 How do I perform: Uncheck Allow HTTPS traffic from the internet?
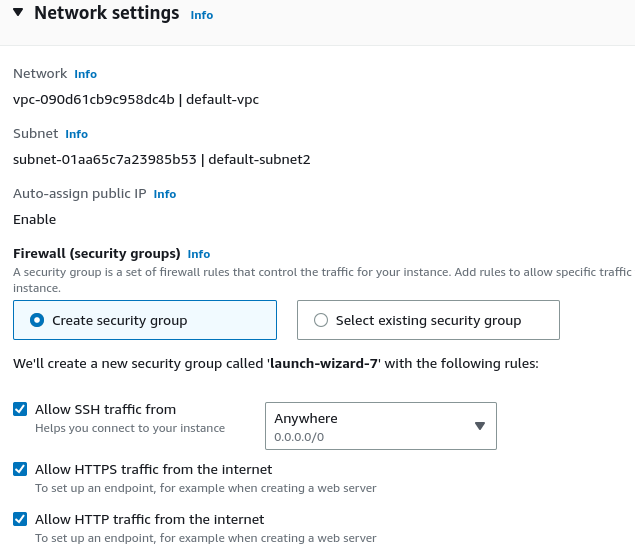coord(20,469)
